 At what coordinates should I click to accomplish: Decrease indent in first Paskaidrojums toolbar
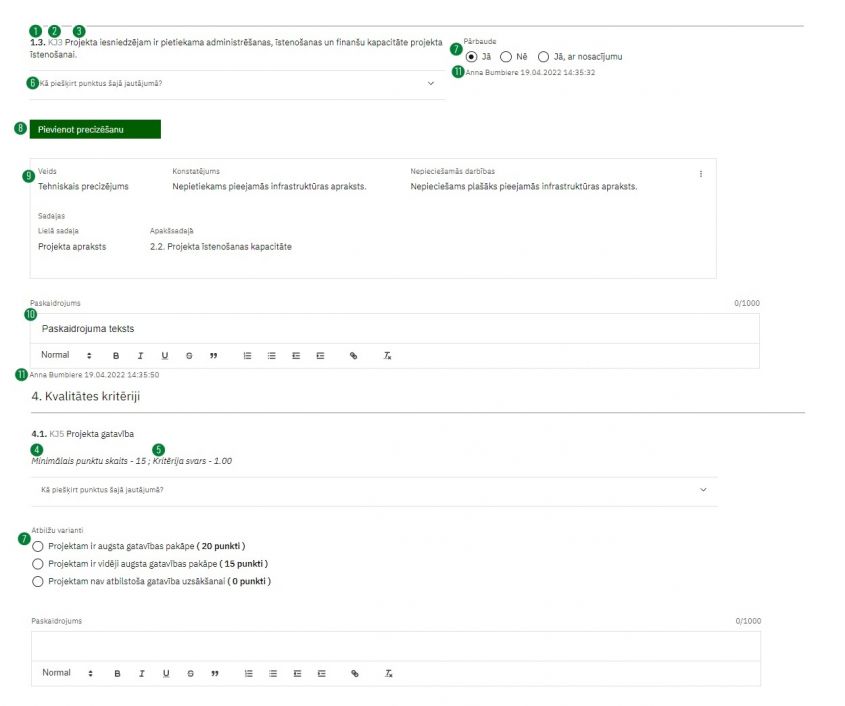(296, 356)
